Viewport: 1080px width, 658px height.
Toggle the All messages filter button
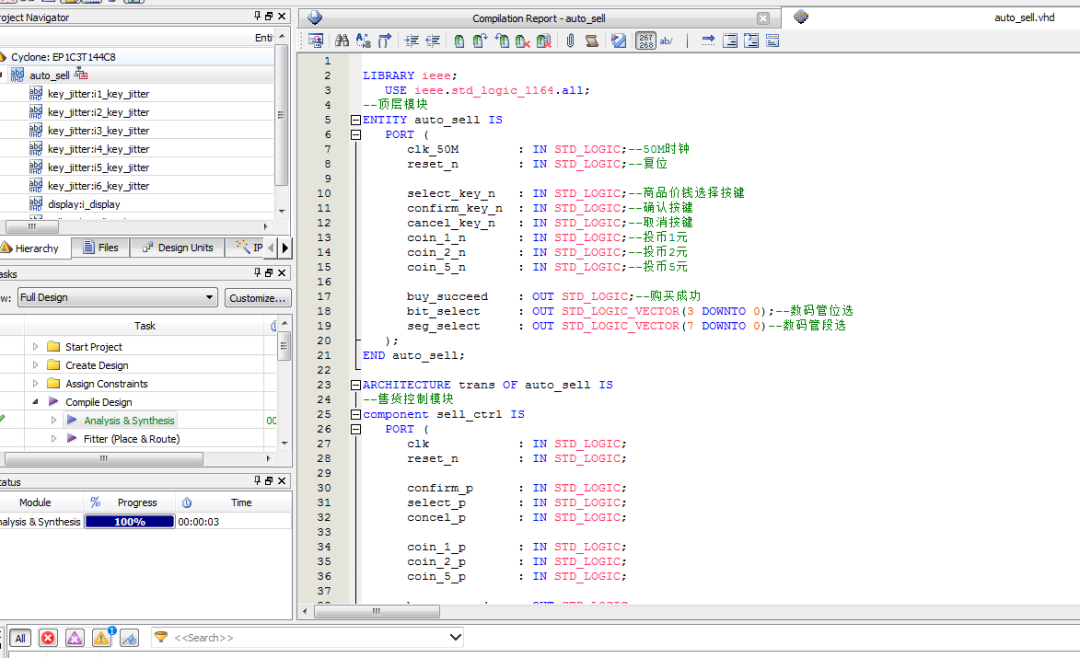click(x=19, y=638)
